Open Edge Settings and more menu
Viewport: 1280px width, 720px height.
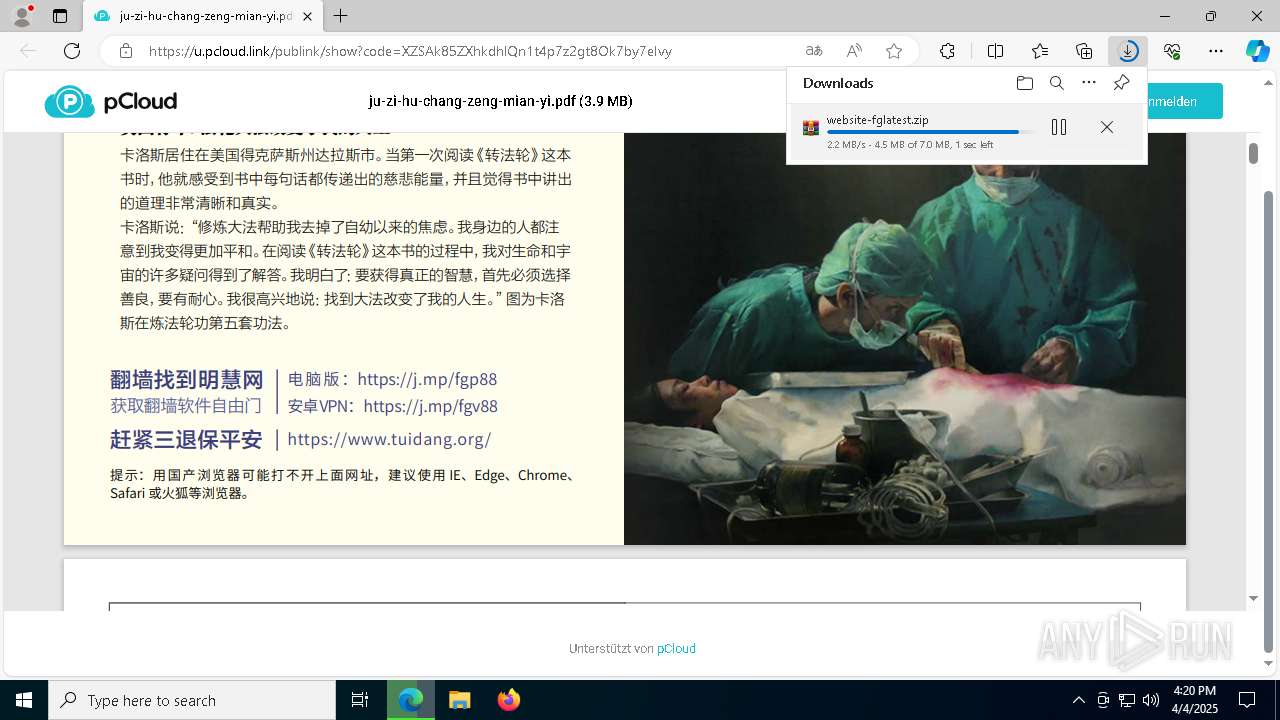click(1216, 51)
